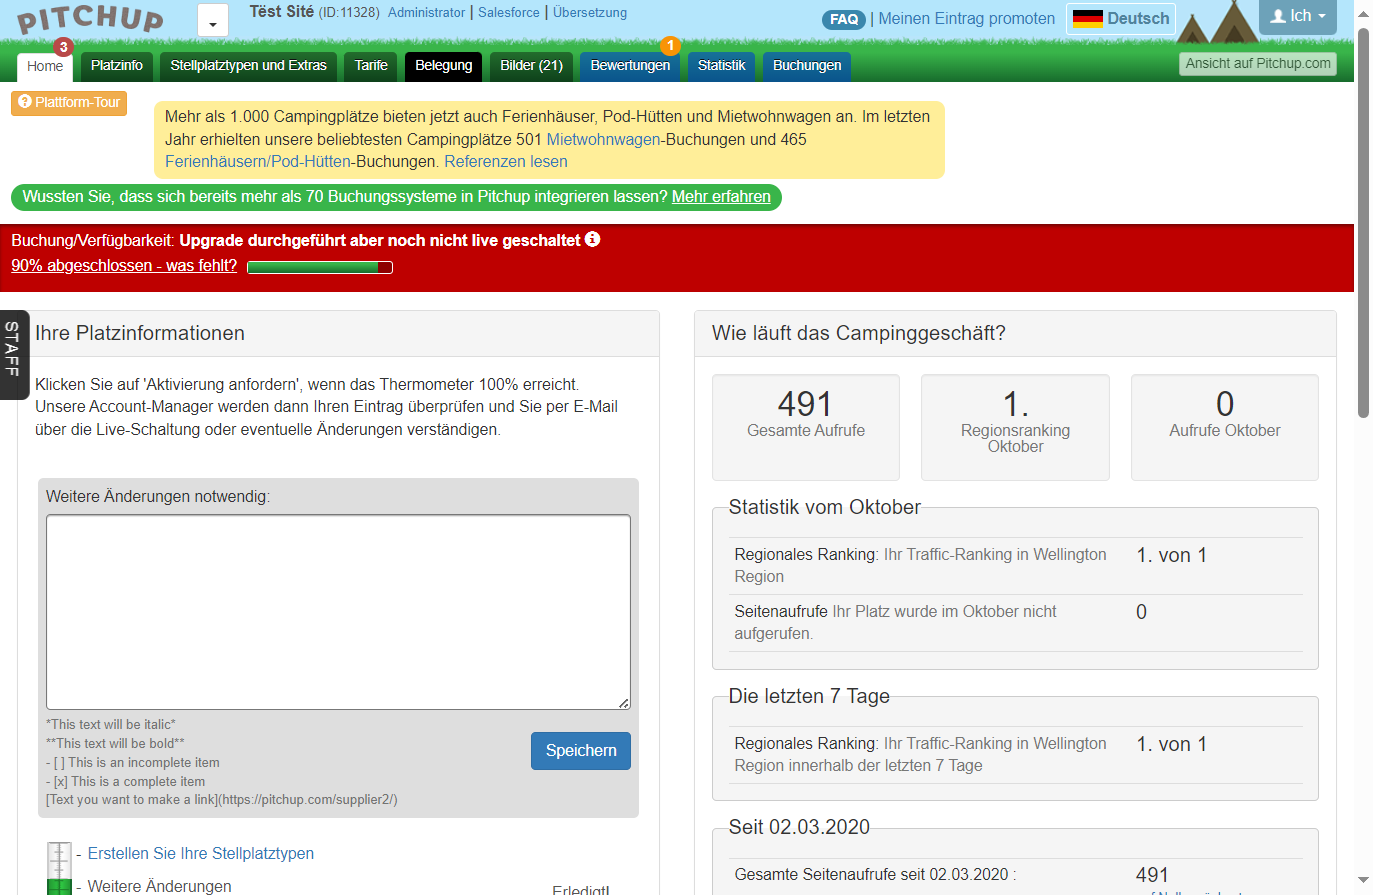Click the Home tab notification badge 3
The image size is (1373, 895).
pyautogui.click(x=63, y=47)
